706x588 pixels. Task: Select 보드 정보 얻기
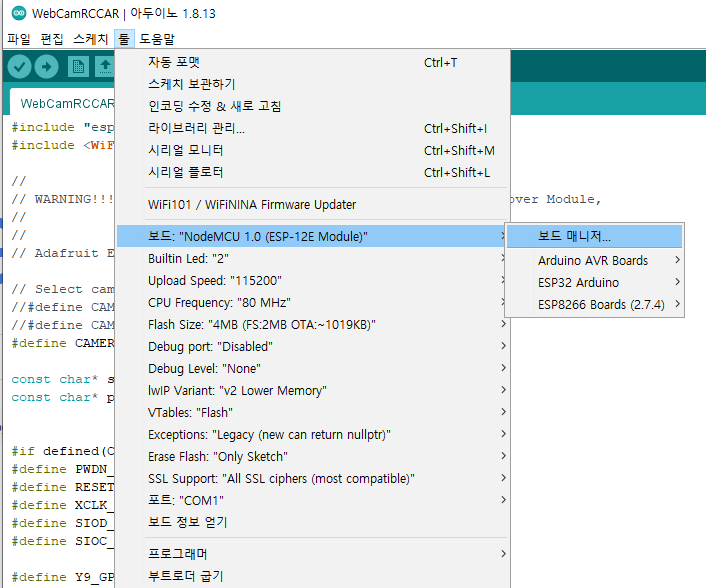[x=313, y=522]
